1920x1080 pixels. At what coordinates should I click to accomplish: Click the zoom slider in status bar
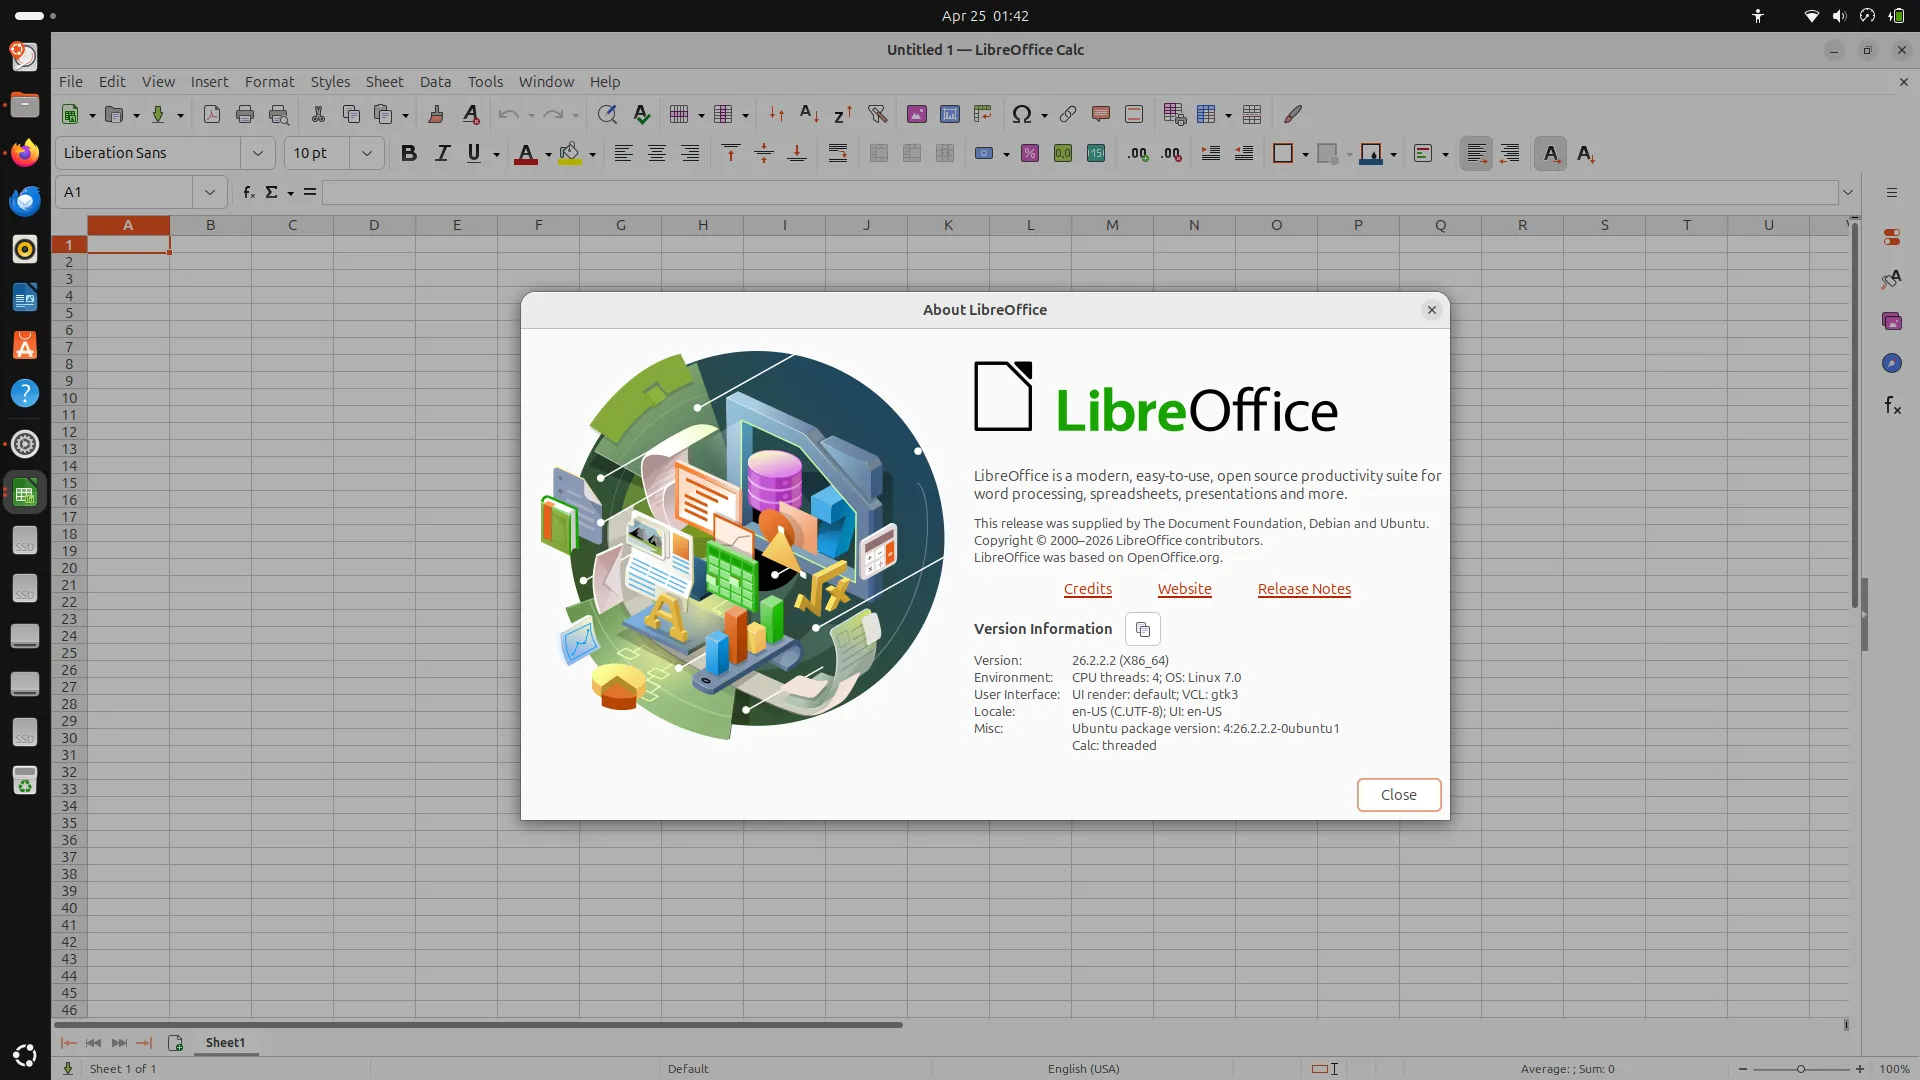[x=1800, y=1069]
